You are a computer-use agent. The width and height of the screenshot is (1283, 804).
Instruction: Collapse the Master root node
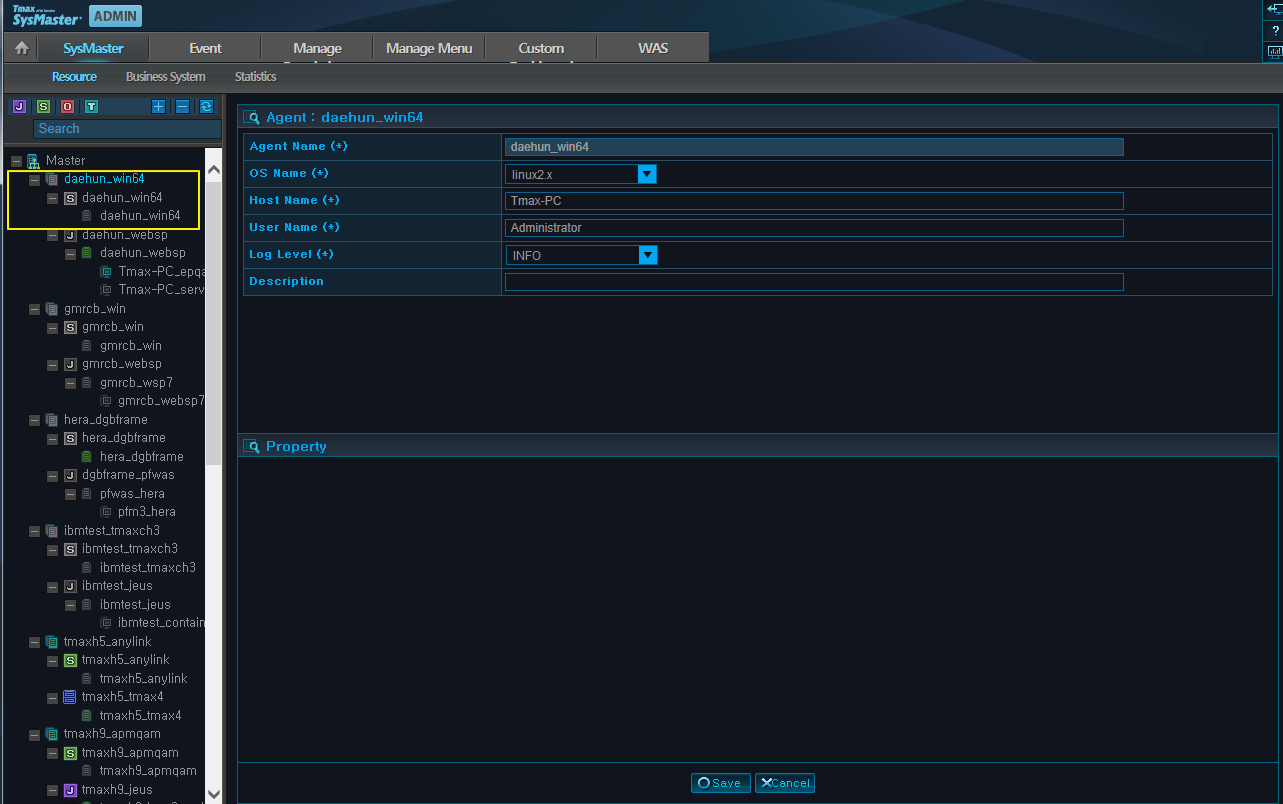17,161
